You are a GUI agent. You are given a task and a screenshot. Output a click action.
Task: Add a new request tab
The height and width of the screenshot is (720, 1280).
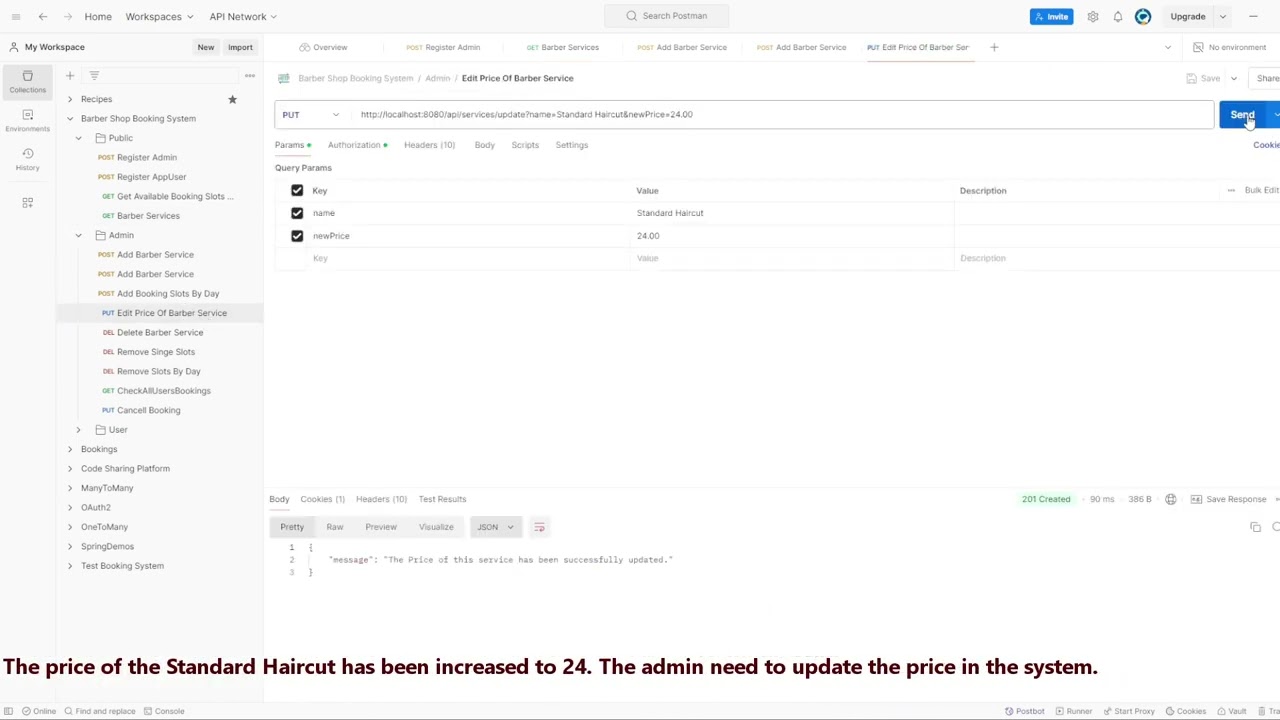(x=994, y=47)
